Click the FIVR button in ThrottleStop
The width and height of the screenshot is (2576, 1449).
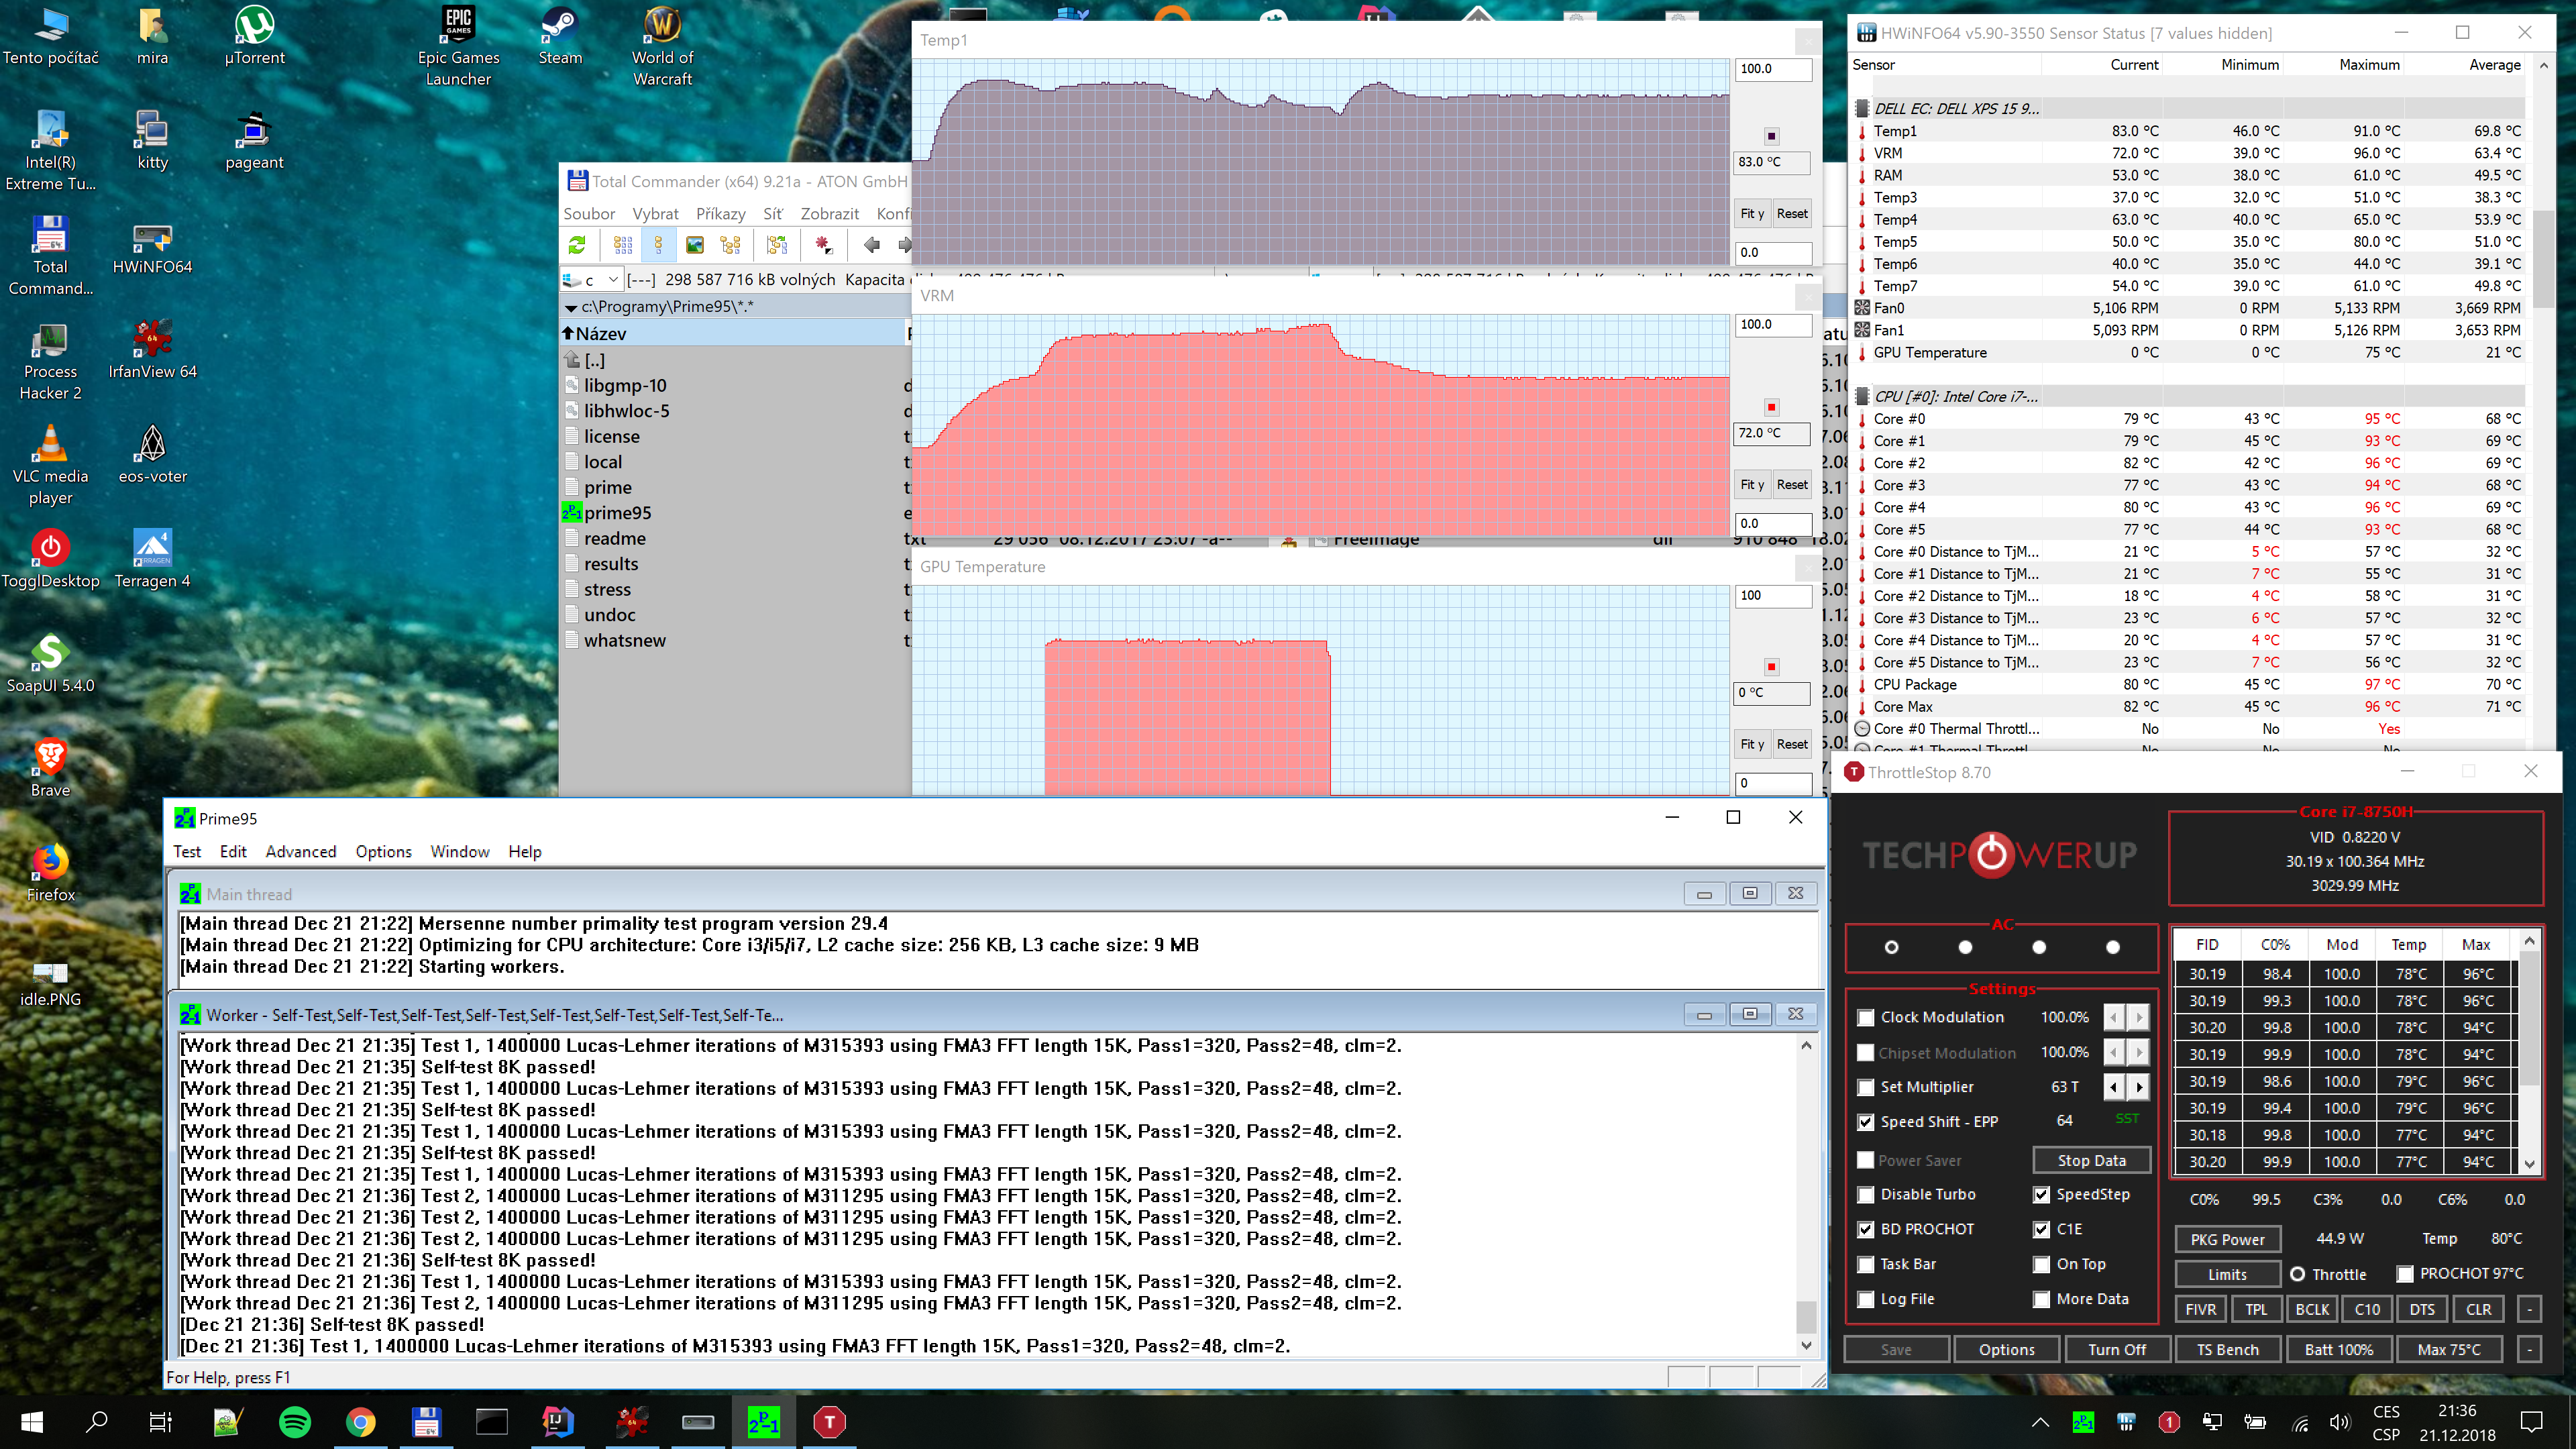[x=2200, y=1310]
